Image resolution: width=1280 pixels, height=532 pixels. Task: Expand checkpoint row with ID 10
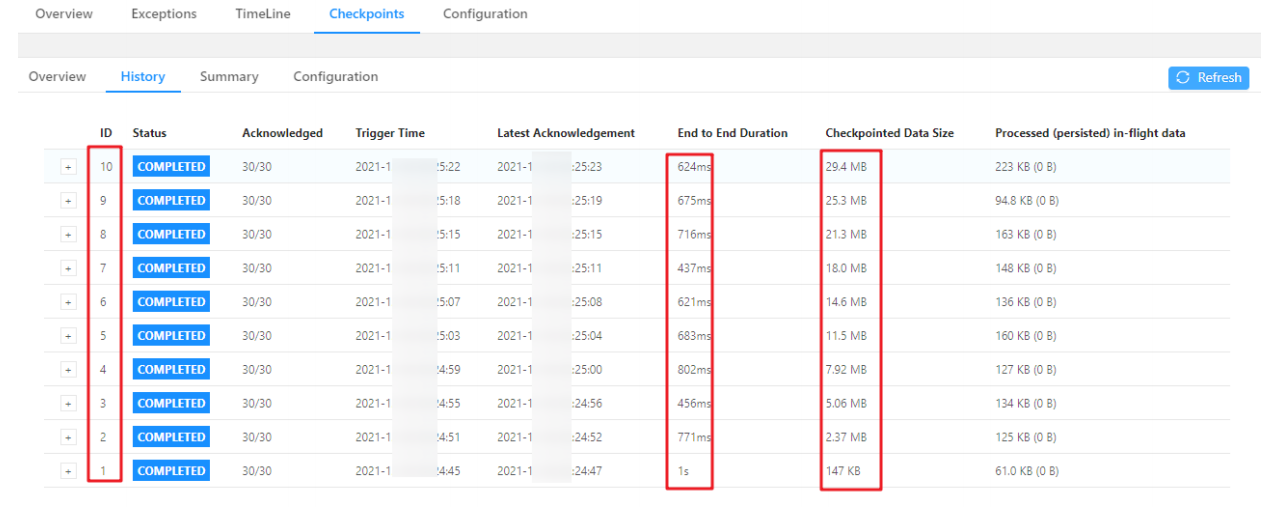(x=68, y=167)
